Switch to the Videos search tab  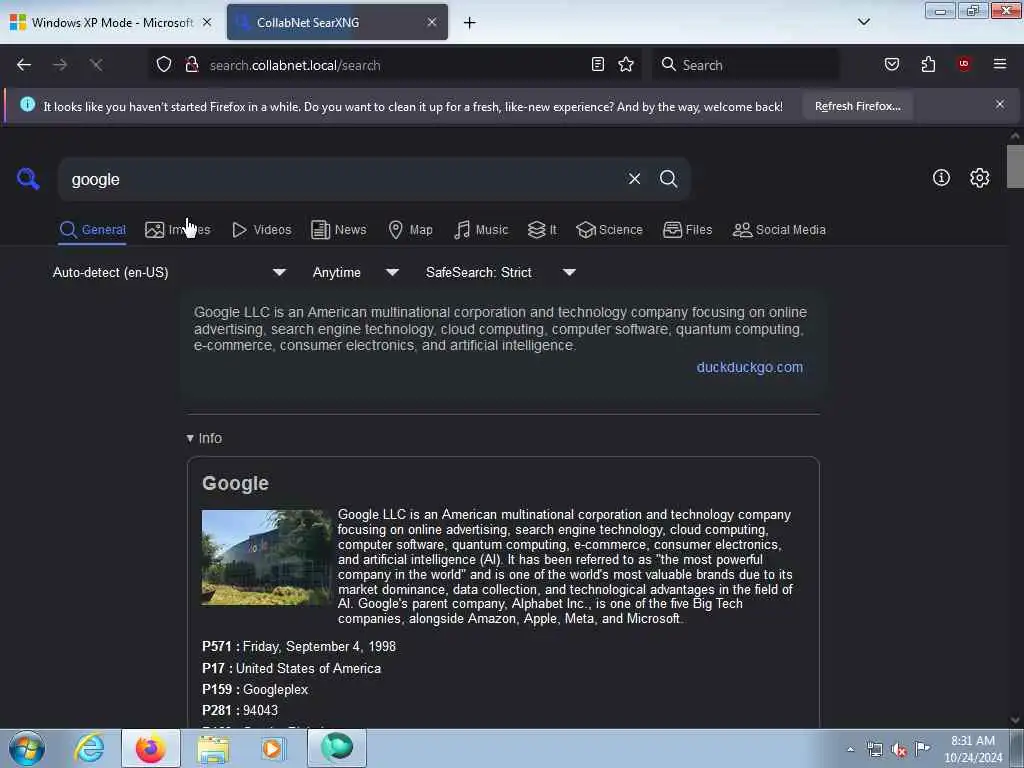(262, 230)
